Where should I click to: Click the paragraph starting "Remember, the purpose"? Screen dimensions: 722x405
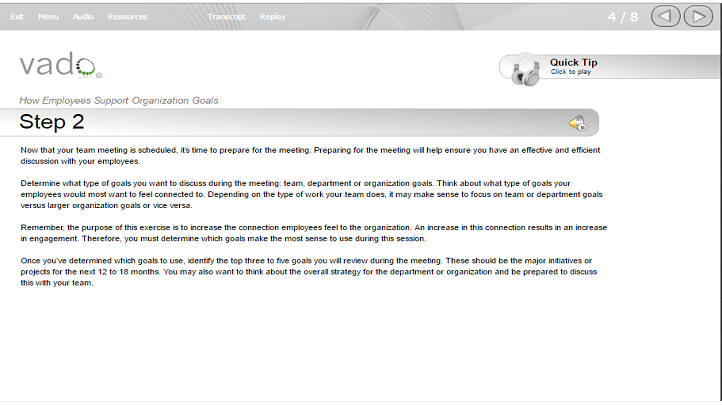pos(314,233)
